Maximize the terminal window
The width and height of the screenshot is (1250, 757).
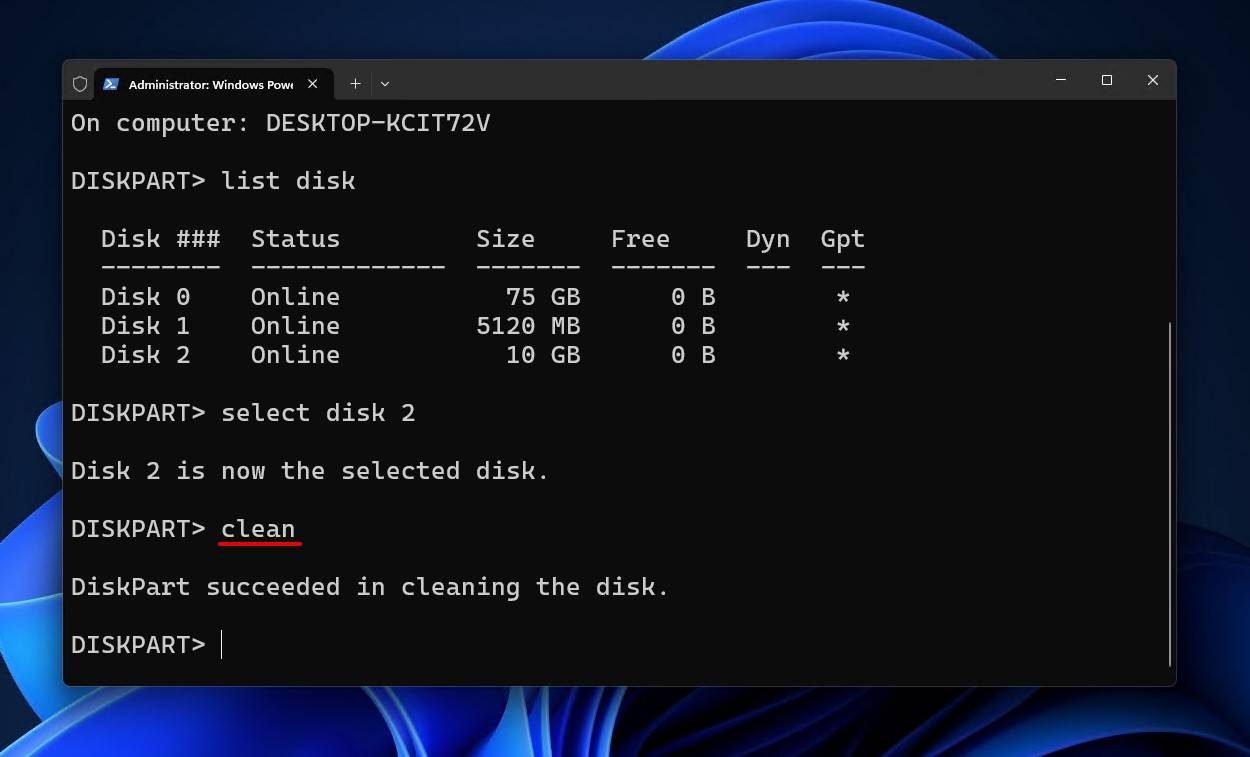coord(1106,80)
